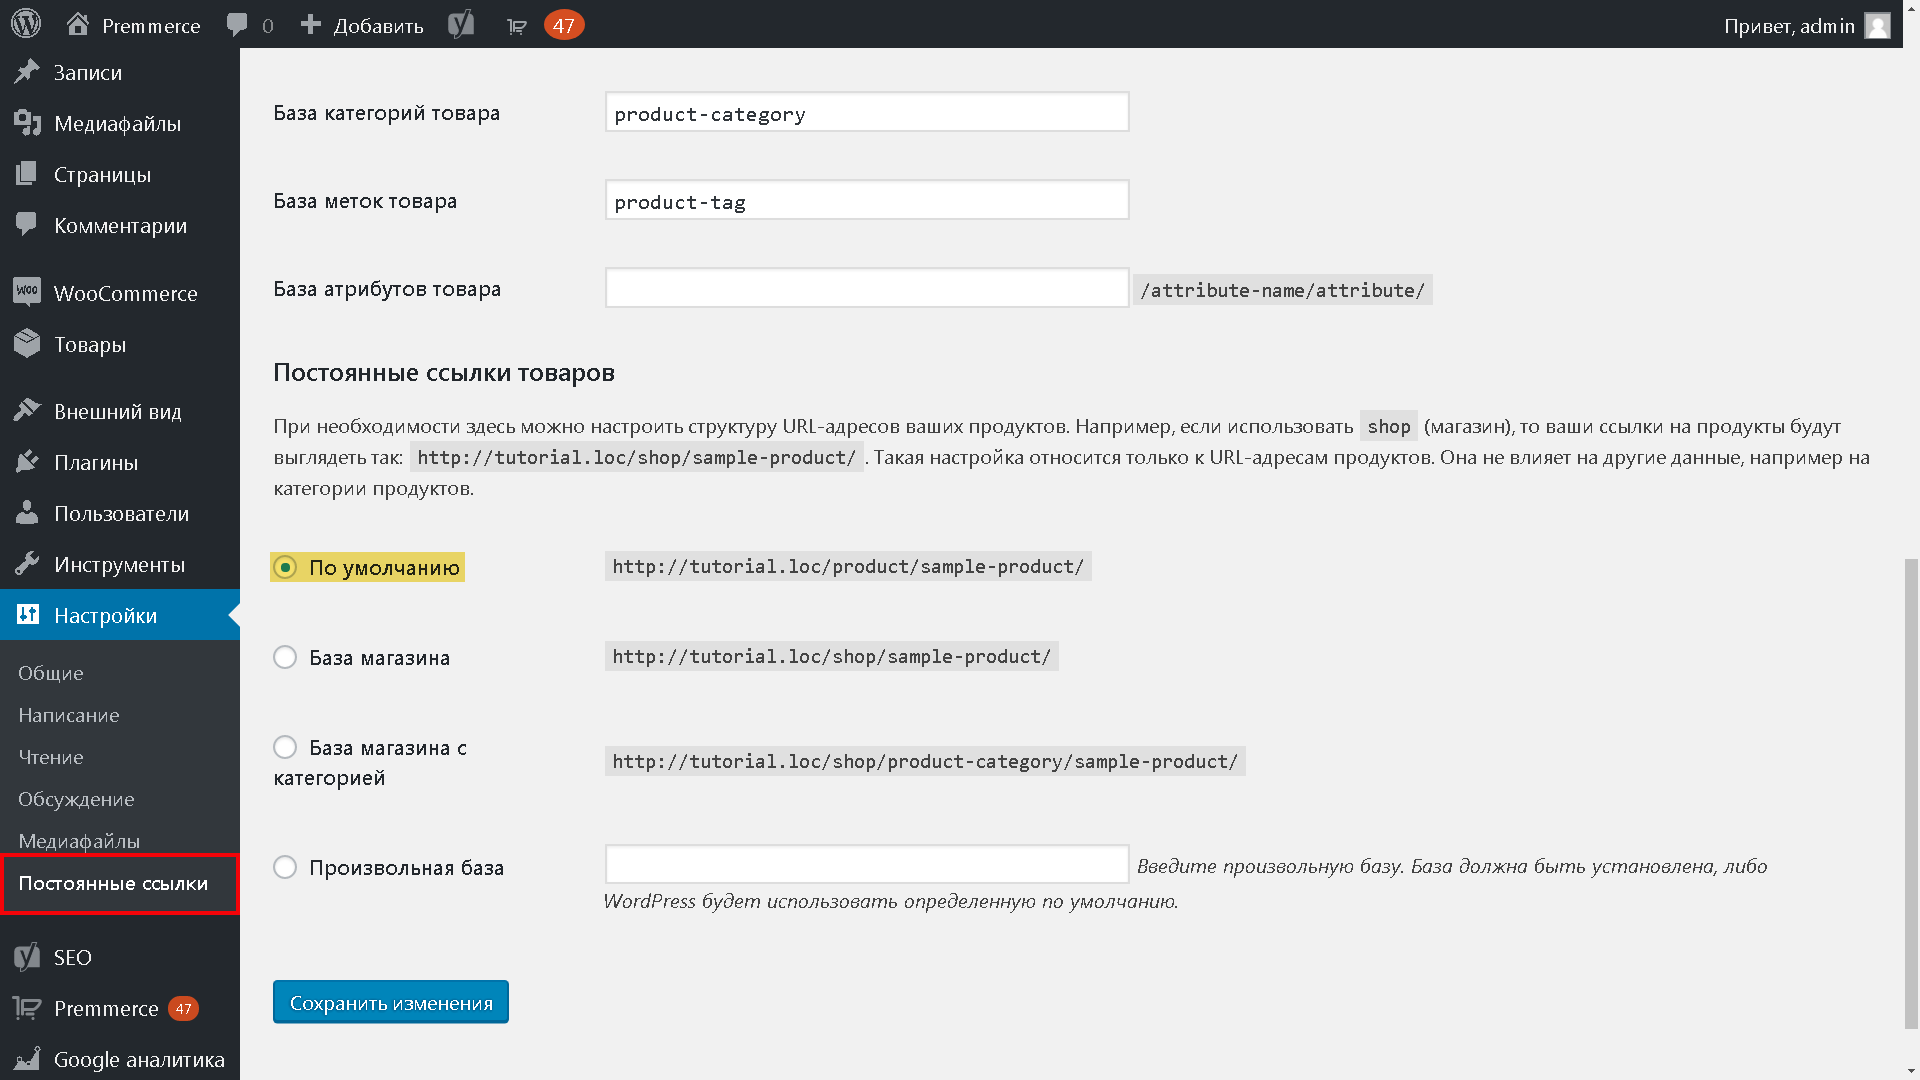The image size is (1920, 1080).
Task: Open the Yoast SEO icon in admin bar
Action: 461,25
